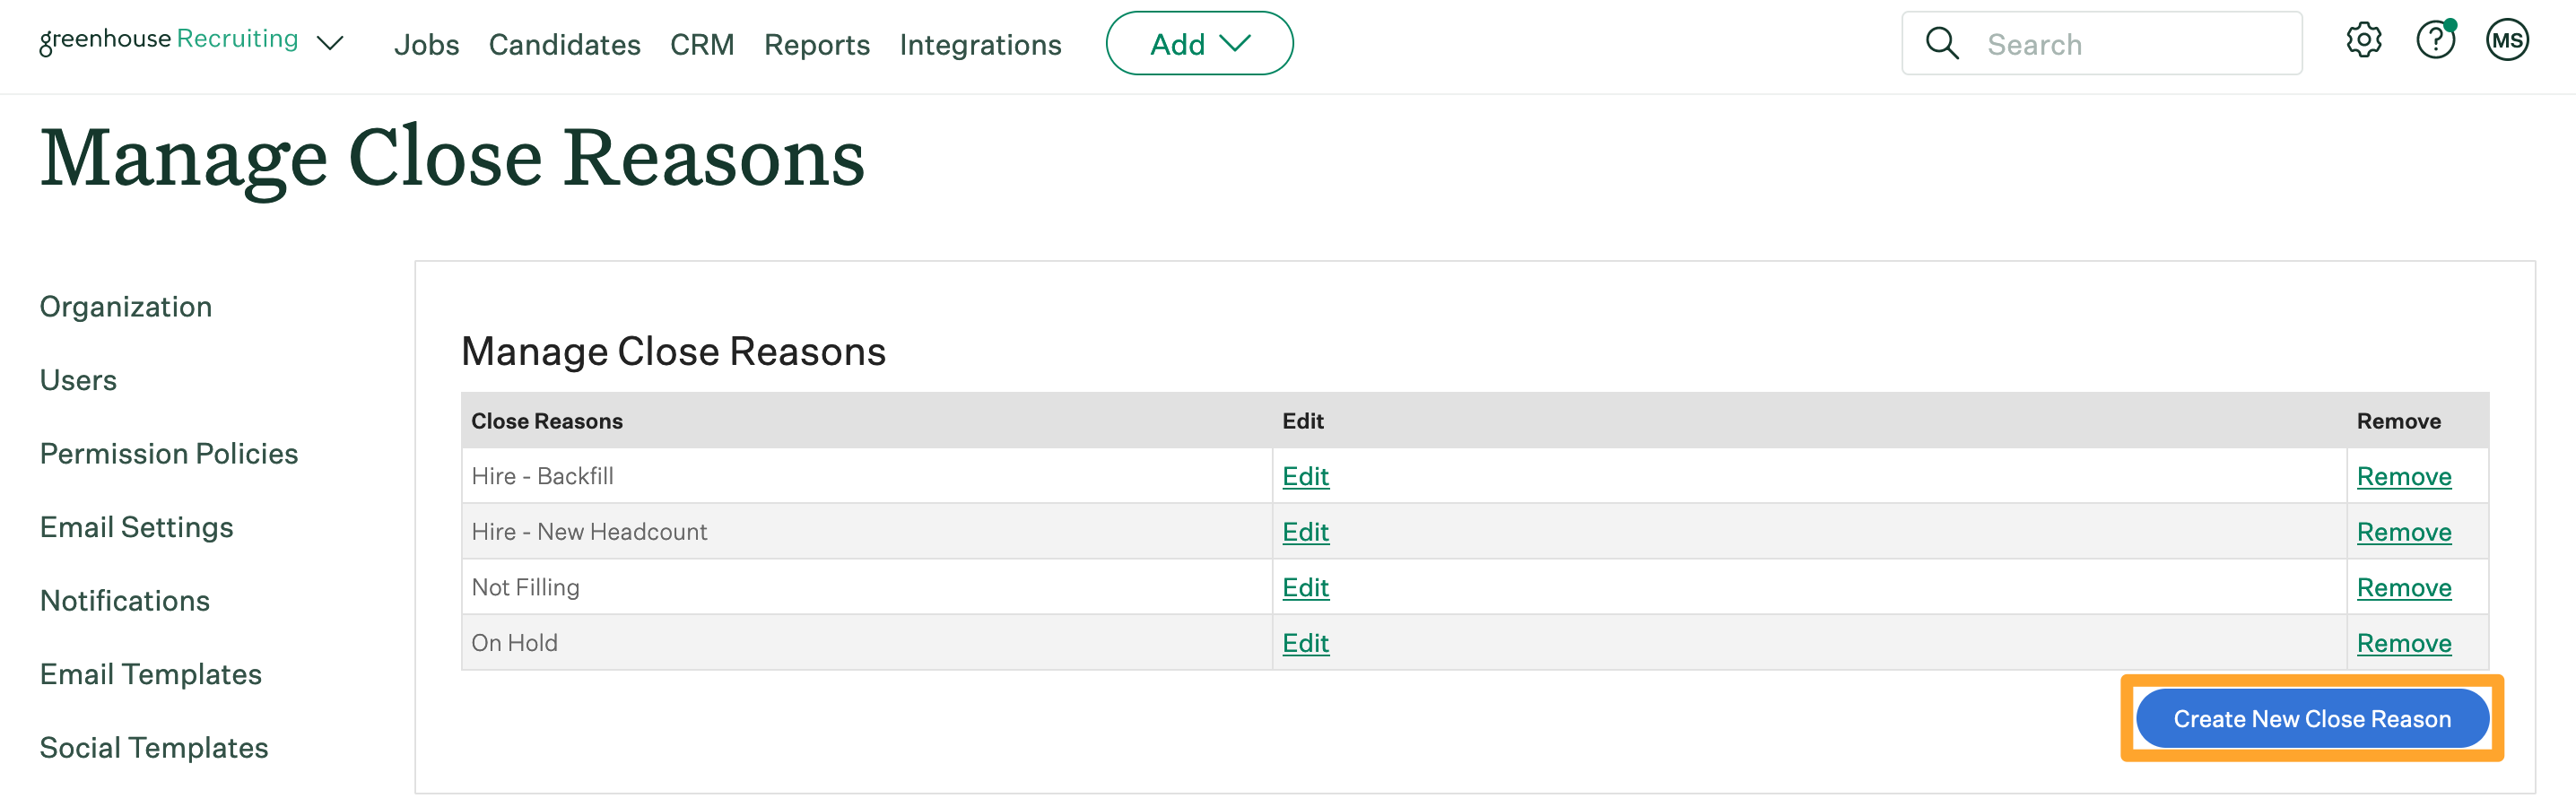Navigate to Email Templates
The width and height of the screenshot is (2576, 807).
150,673
